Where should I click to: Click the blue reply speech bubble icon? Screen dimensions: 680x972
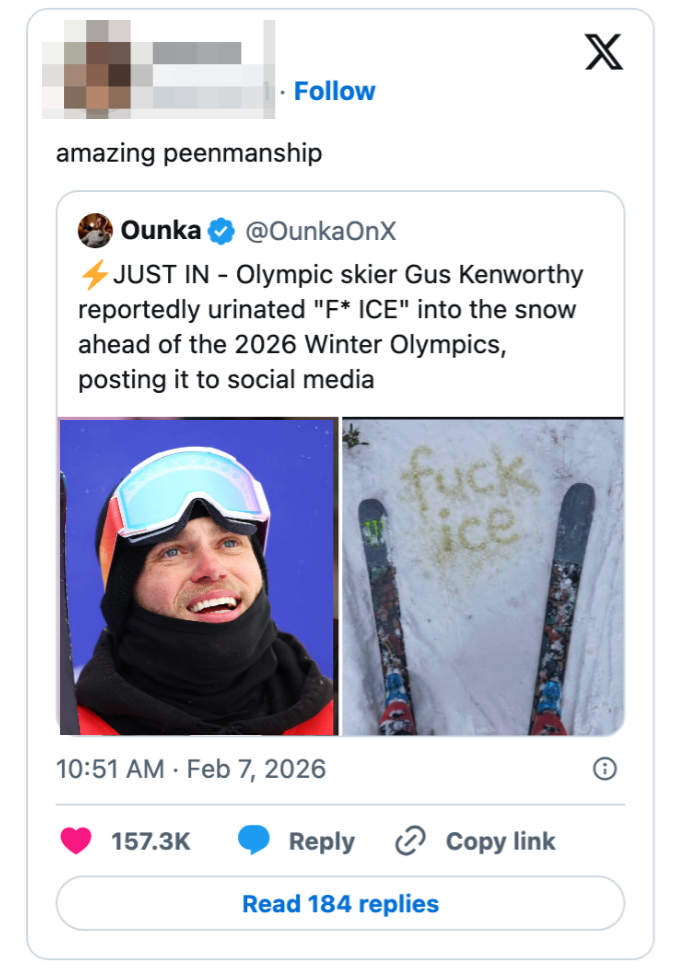click(x=254, y=841)
